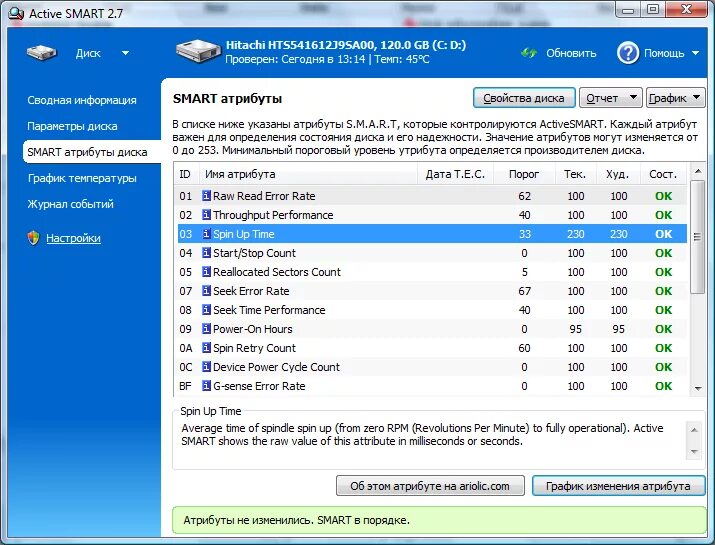Click attribute list scrollbar down arrow
This screenshot has height=545, width=715.
pos(697,389)
